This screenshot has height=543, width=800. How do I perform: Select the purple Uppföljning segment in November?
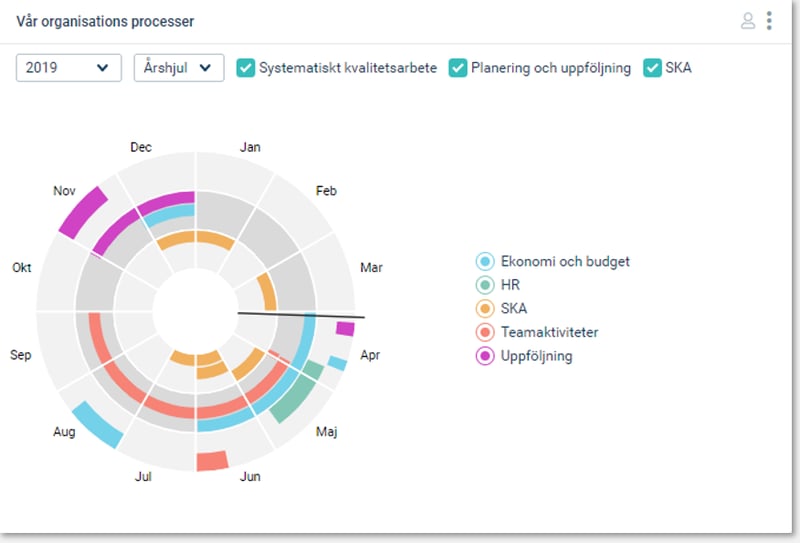point(84,212)
